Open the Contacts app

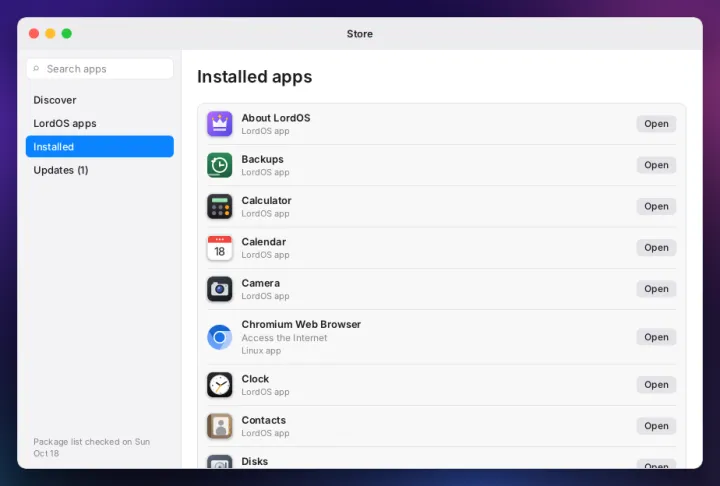[x=656, y=426]
